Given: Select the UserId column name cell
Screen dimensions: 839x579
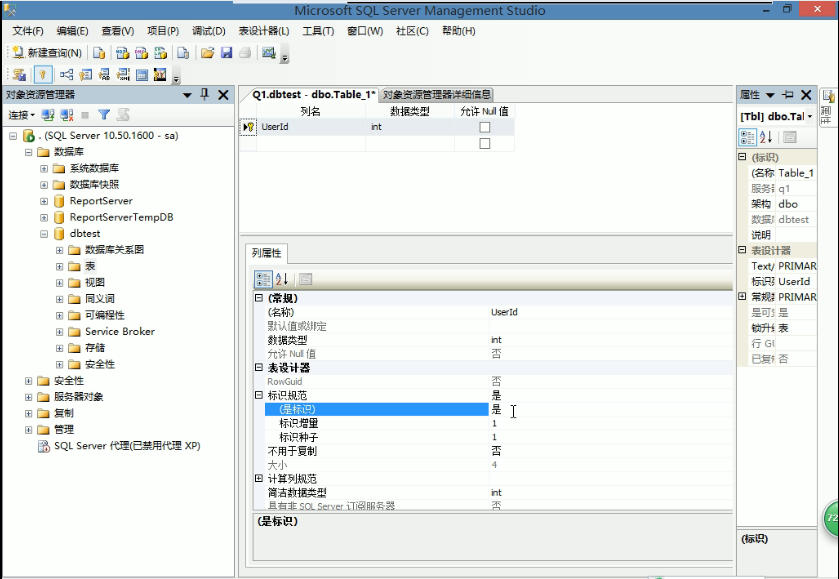Looking at the screenshot, I should [x=311, y=127].
